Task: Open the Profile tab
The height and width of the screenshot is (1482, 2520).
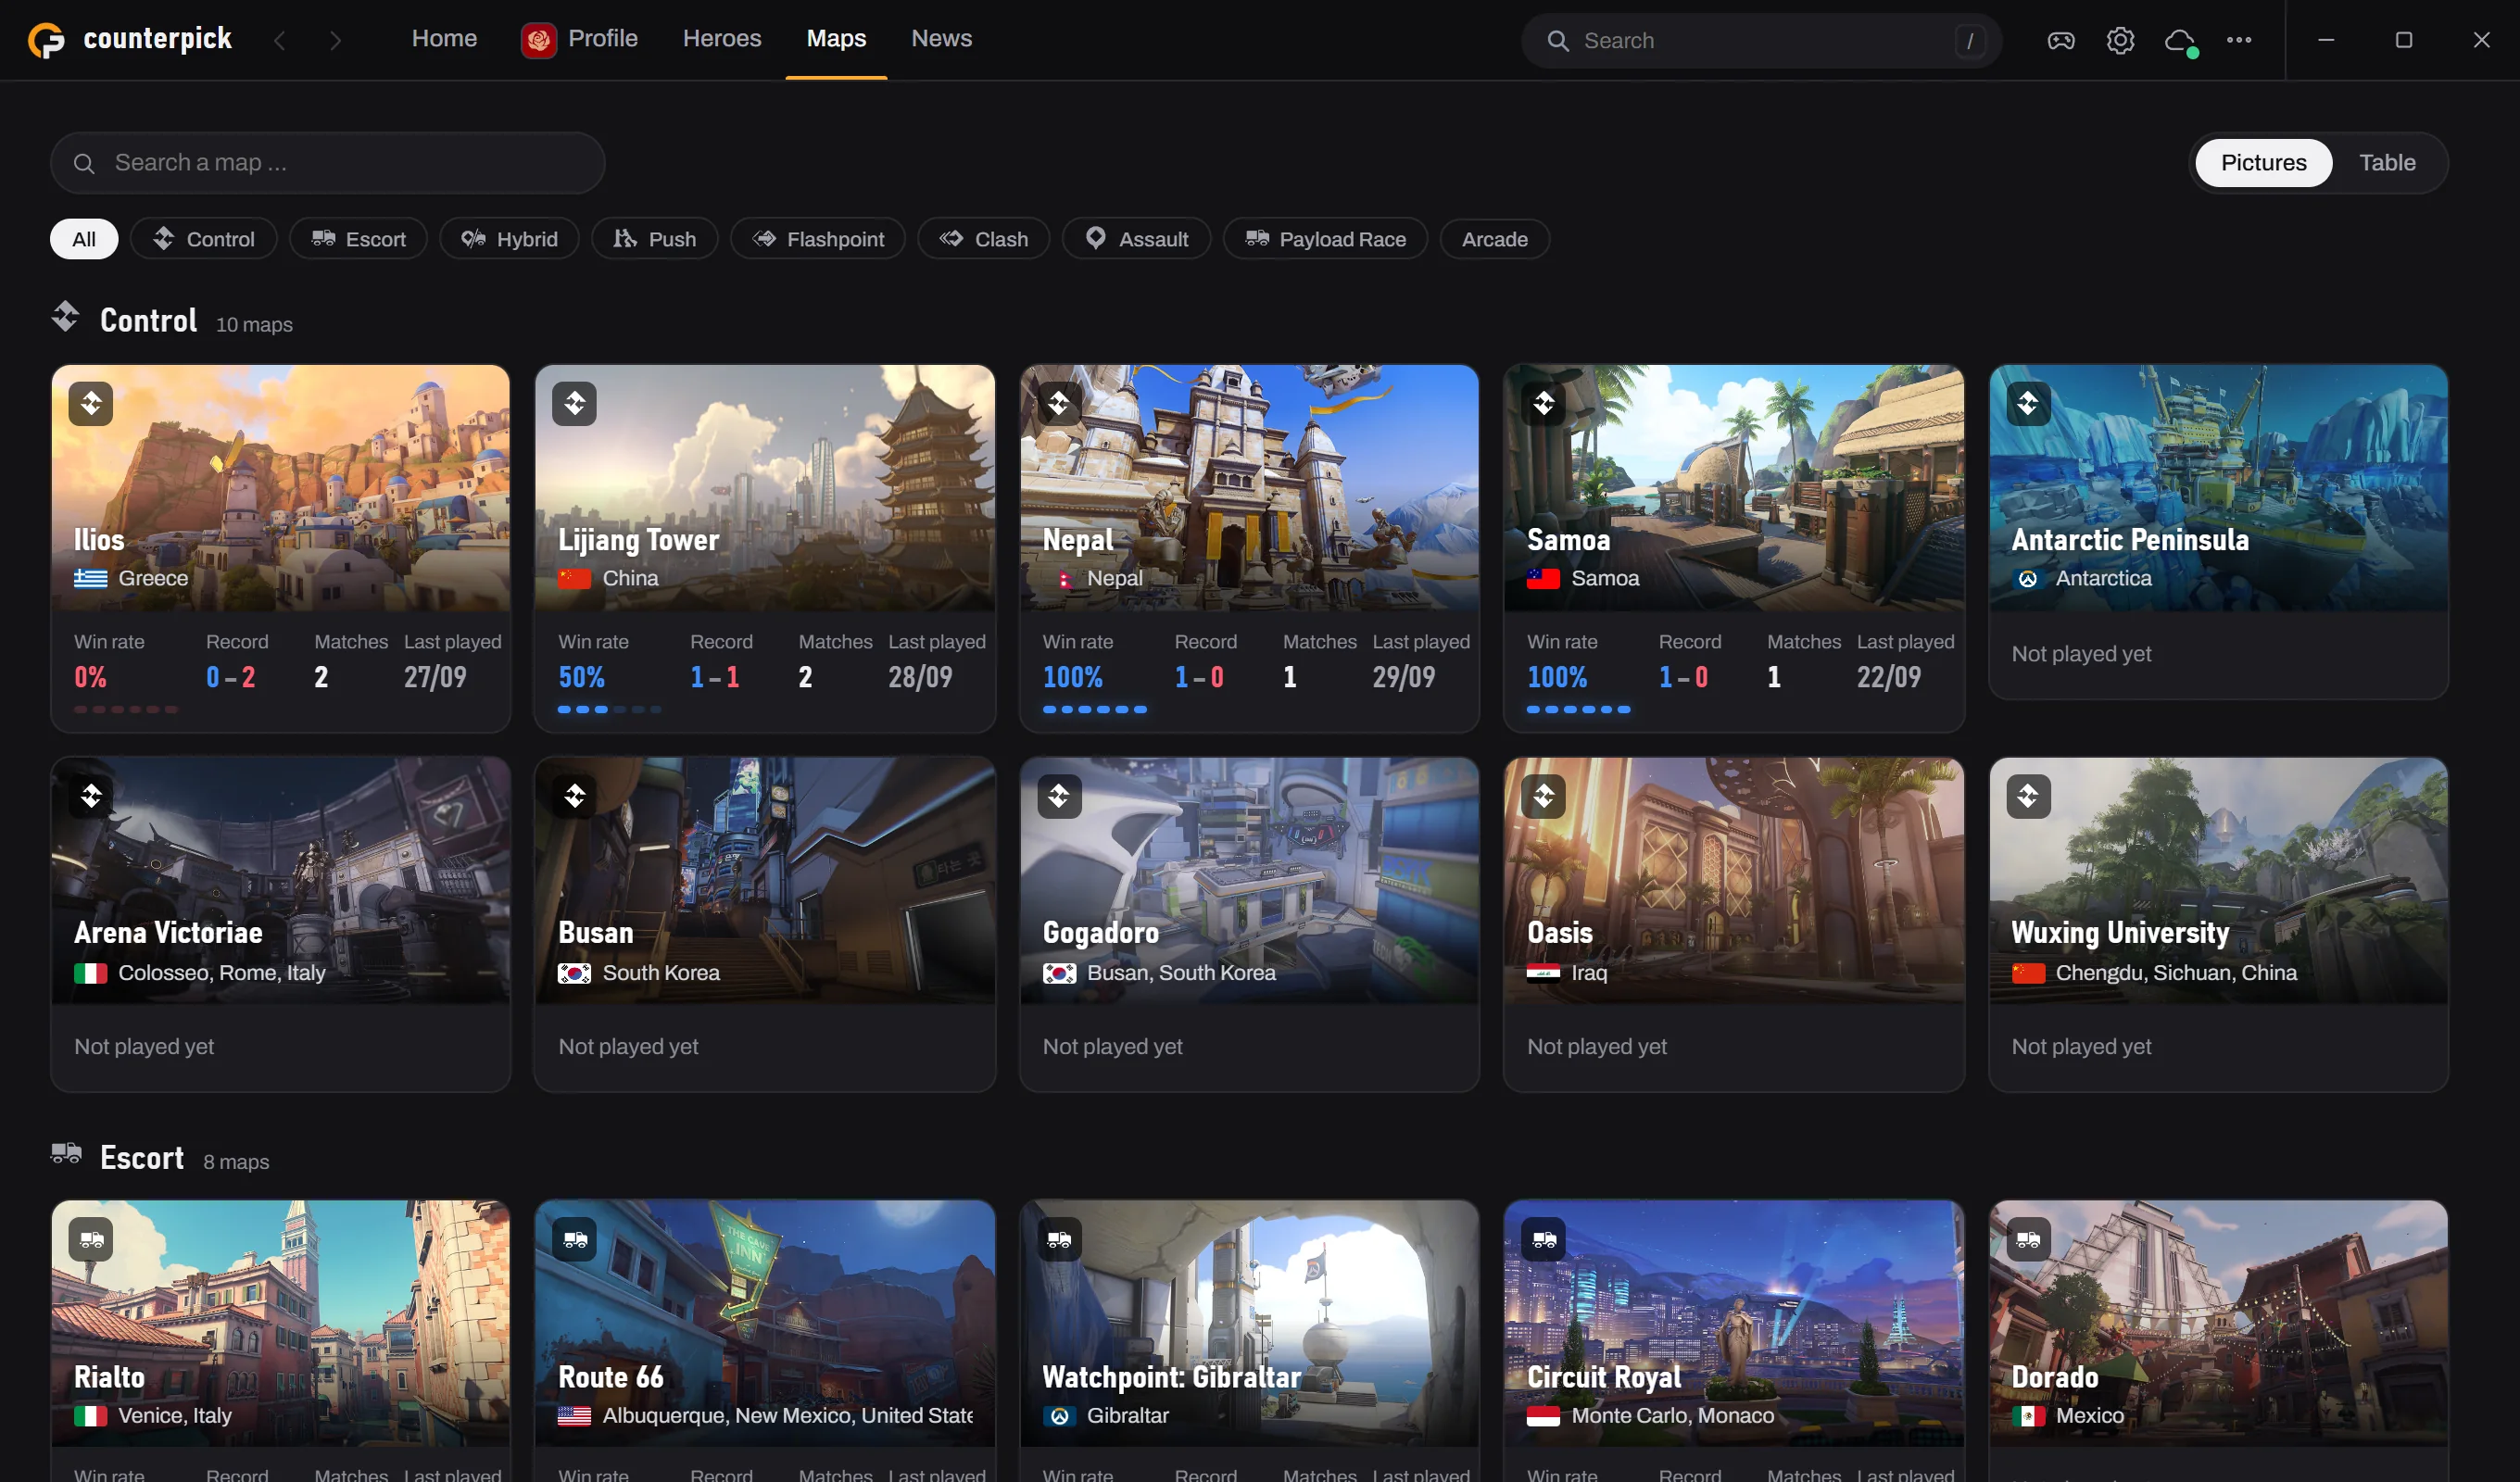Action: (x=580, y=39)
